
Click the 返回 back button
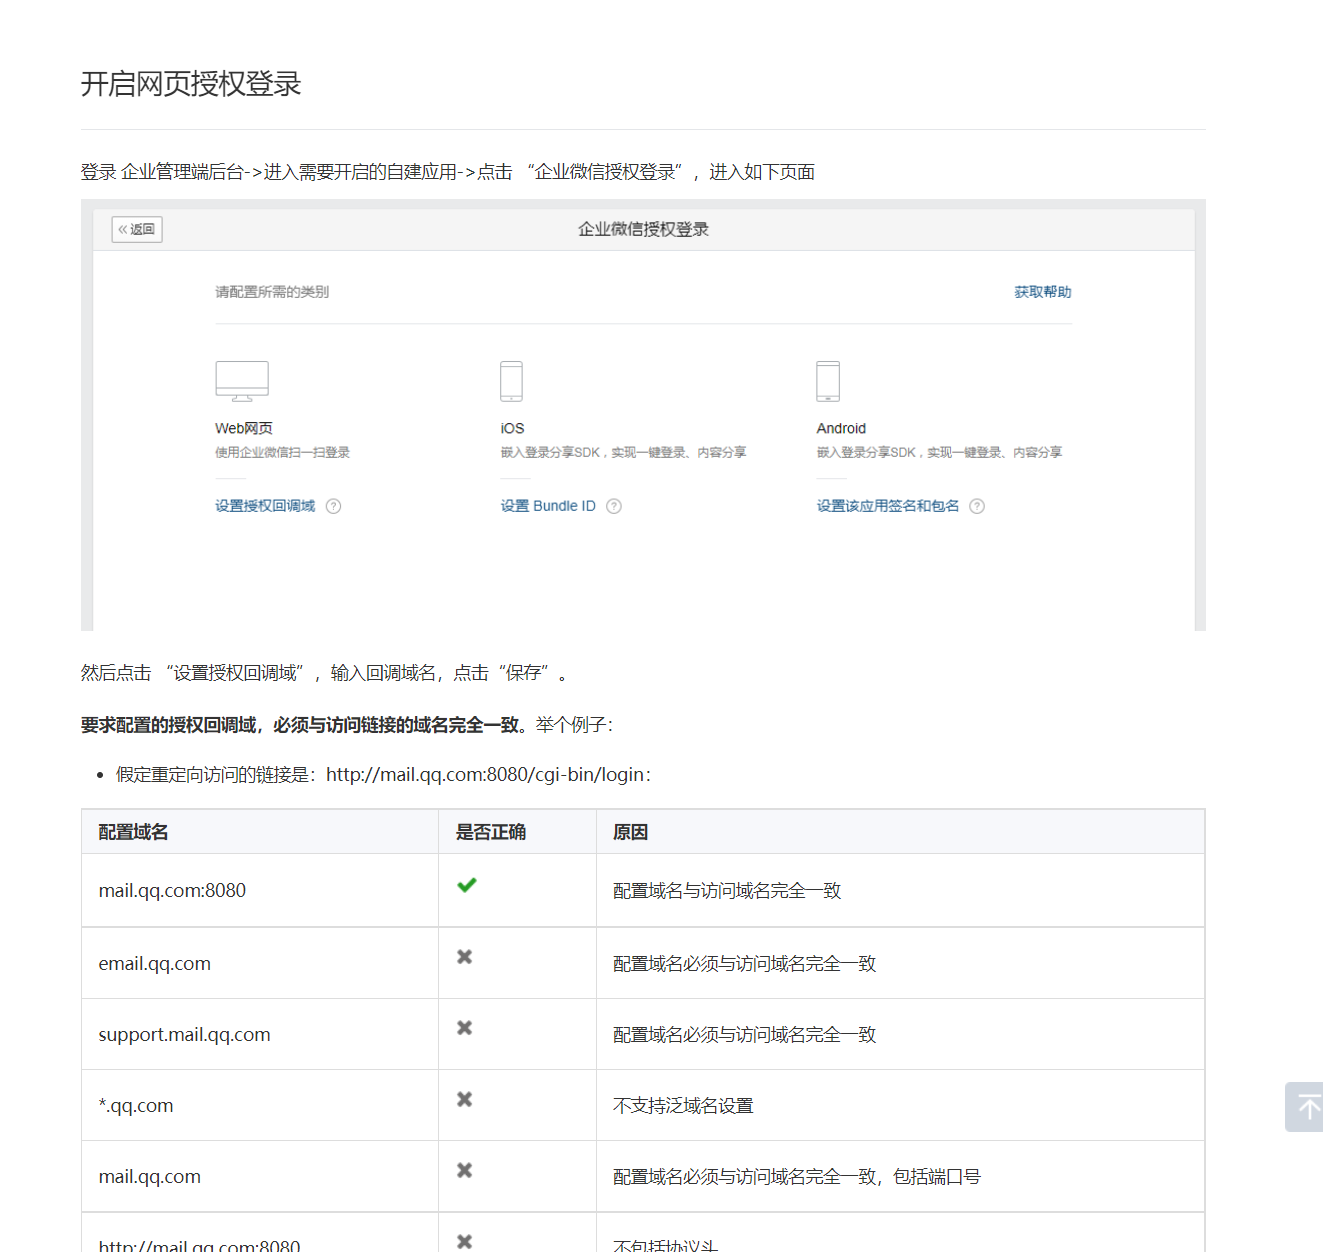coord(137,229)
